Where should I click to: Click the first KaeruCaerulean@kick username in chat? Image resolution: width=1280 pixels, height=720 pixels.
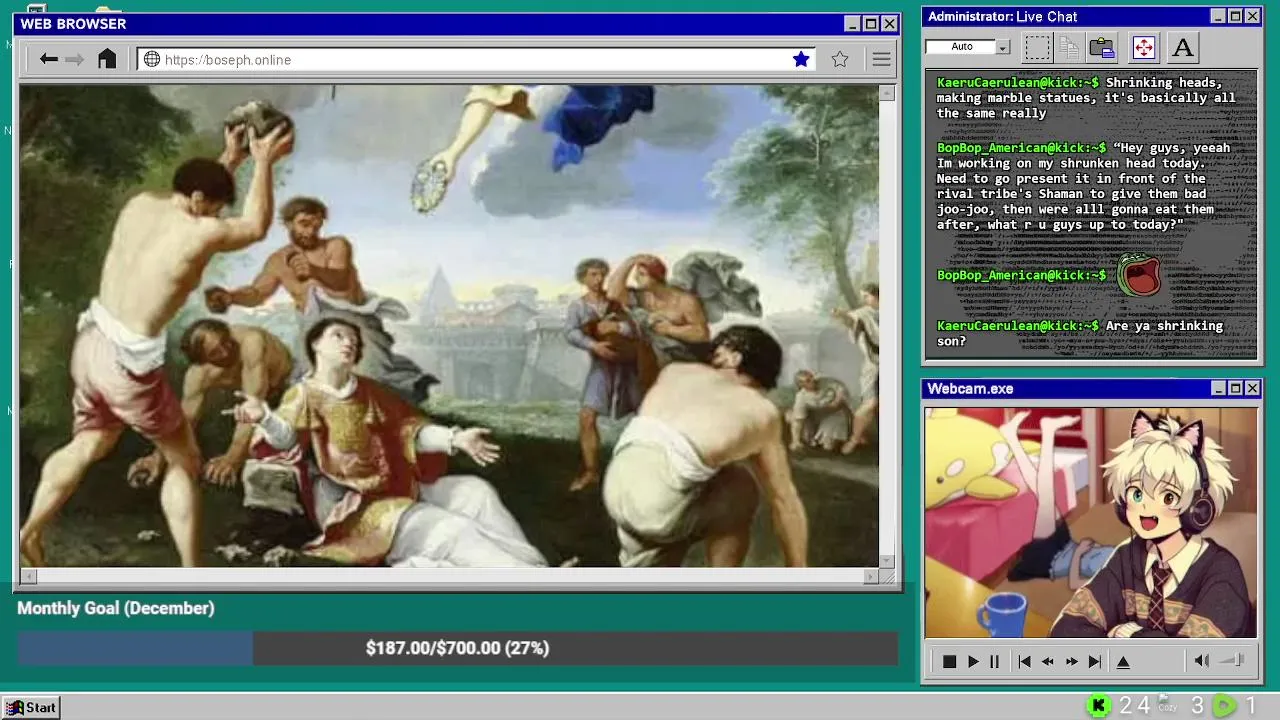pos(1017,82)
